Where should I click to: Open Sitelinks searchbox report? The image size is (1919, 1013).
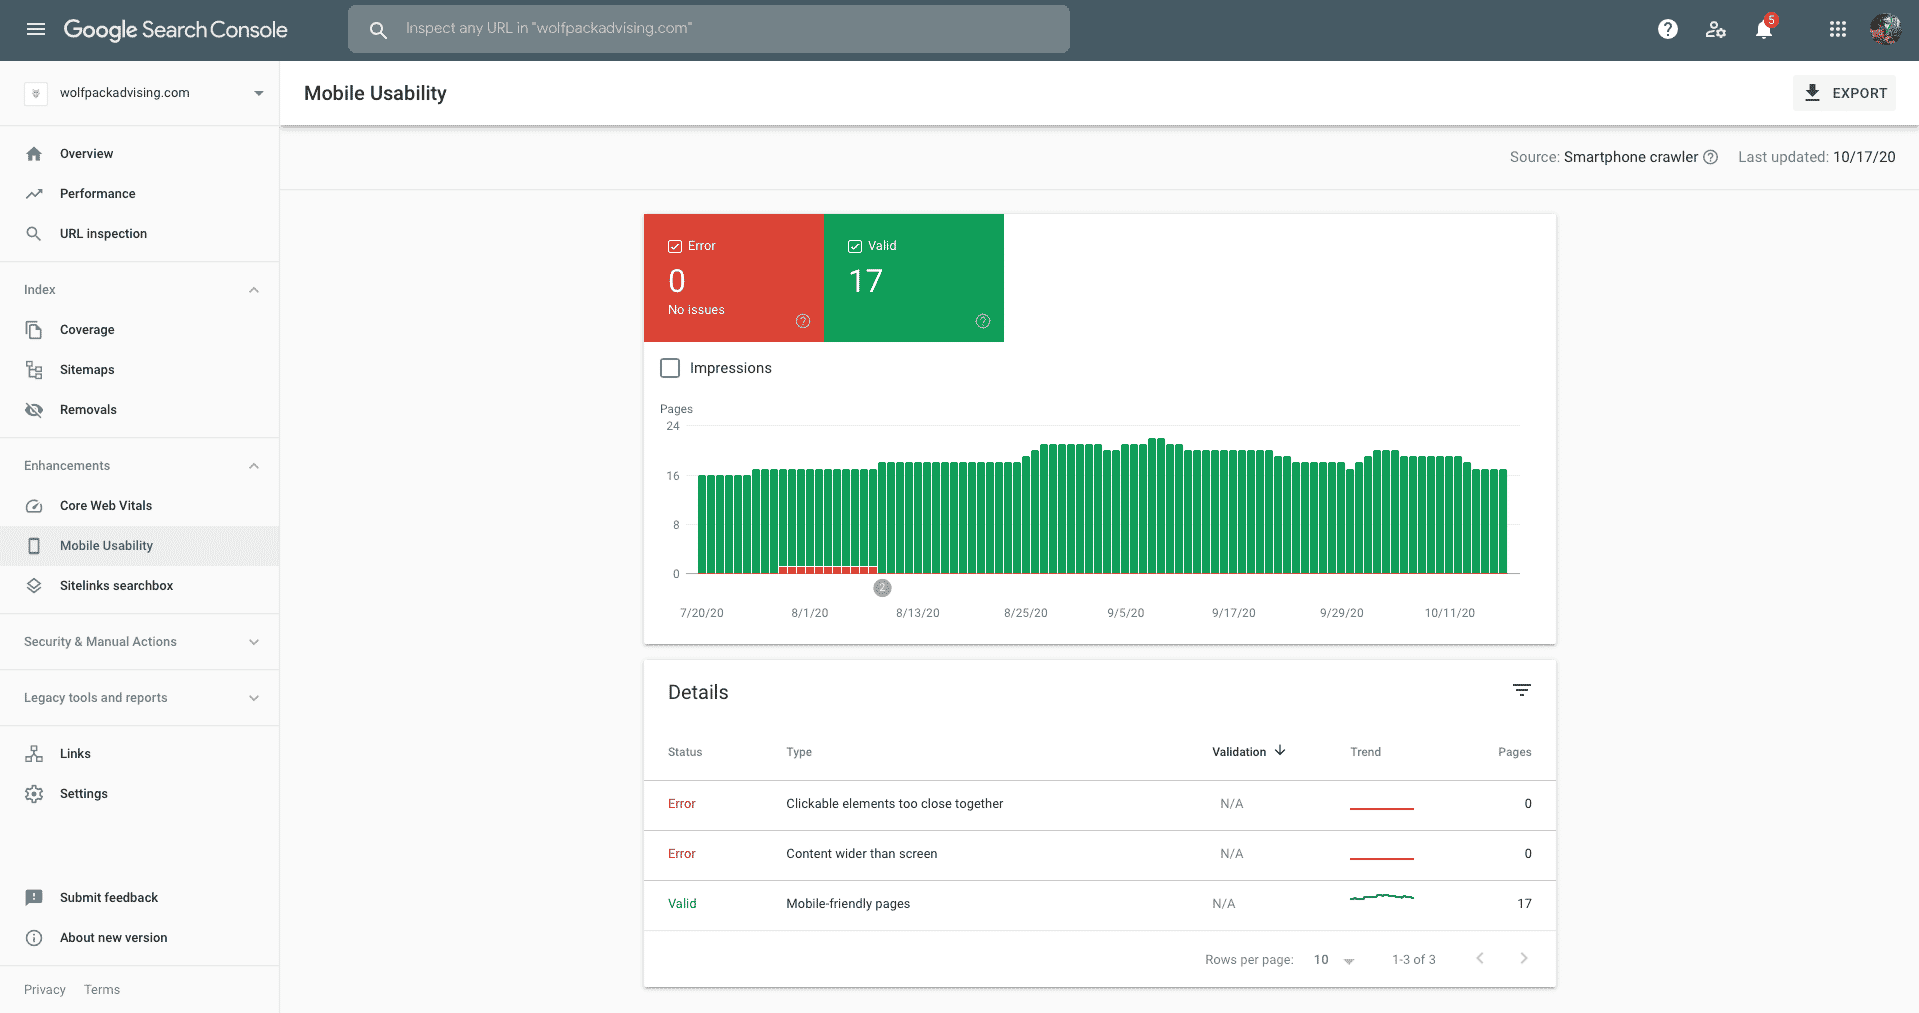click(140, 586)
